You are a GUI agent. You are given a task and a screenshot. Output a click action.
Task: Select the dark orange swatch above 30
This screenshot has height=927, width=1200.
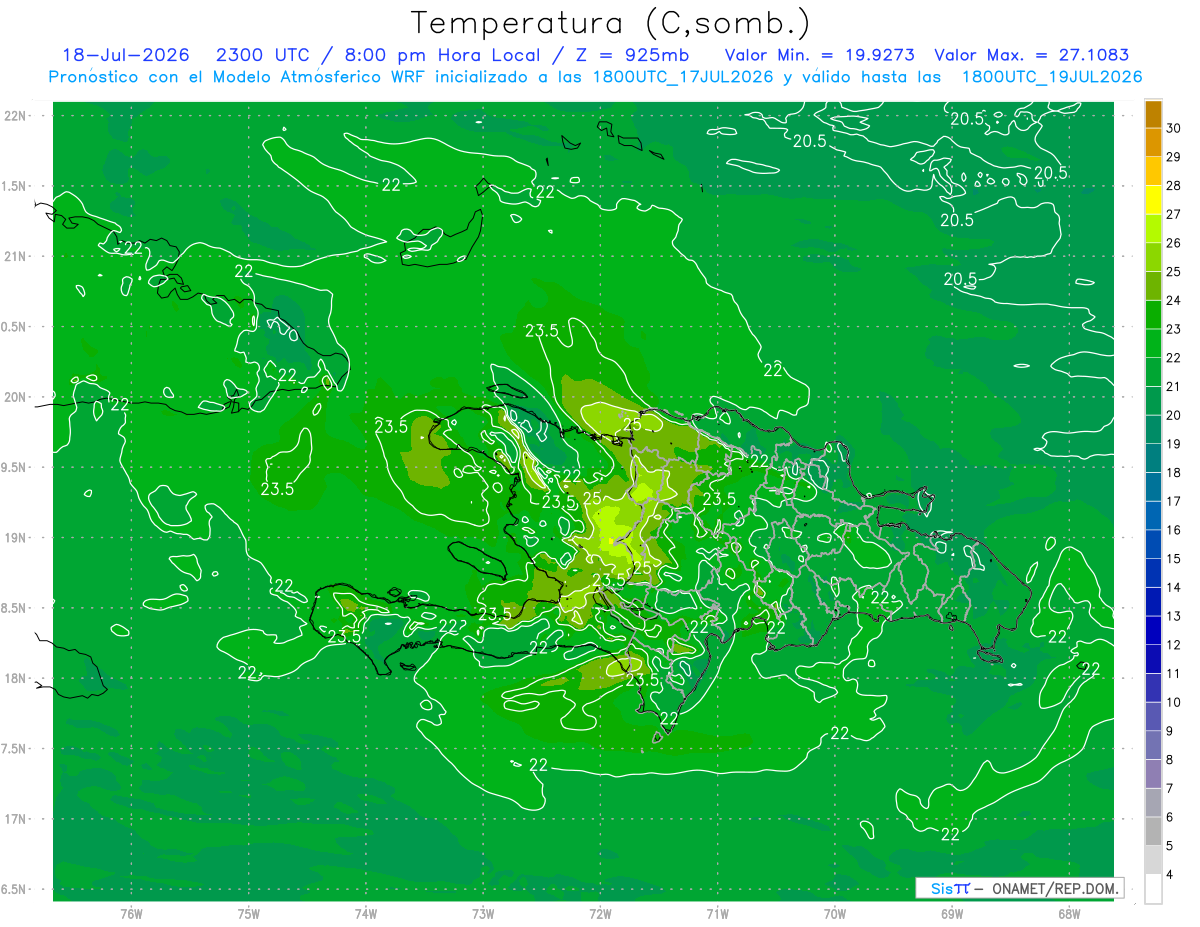(1153, 114)
